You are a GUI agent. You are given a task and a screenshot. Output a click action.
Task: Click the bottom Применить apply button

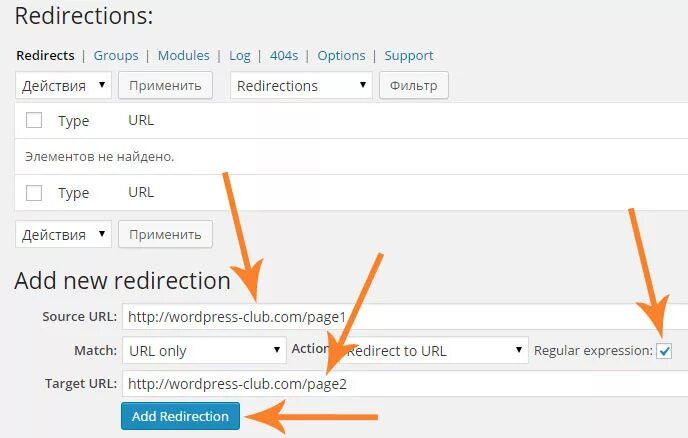pyautogui.click(x=165, y=235)
